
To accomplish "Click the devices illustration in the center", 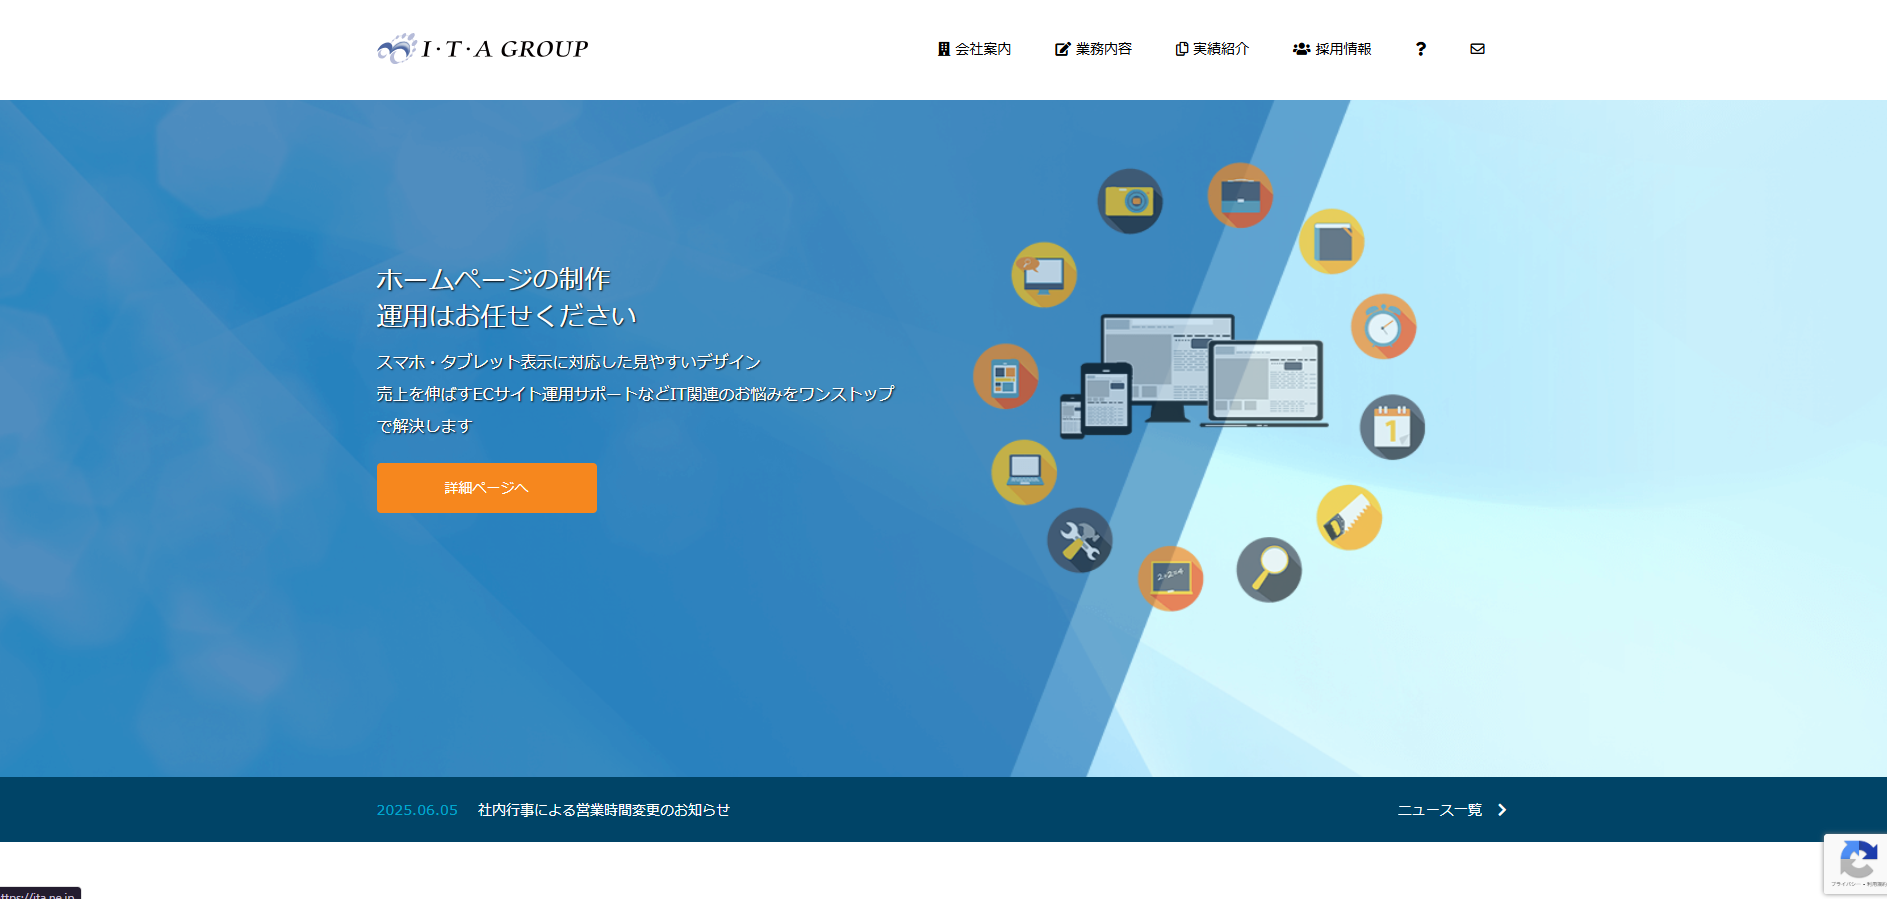I will 1195,375.
